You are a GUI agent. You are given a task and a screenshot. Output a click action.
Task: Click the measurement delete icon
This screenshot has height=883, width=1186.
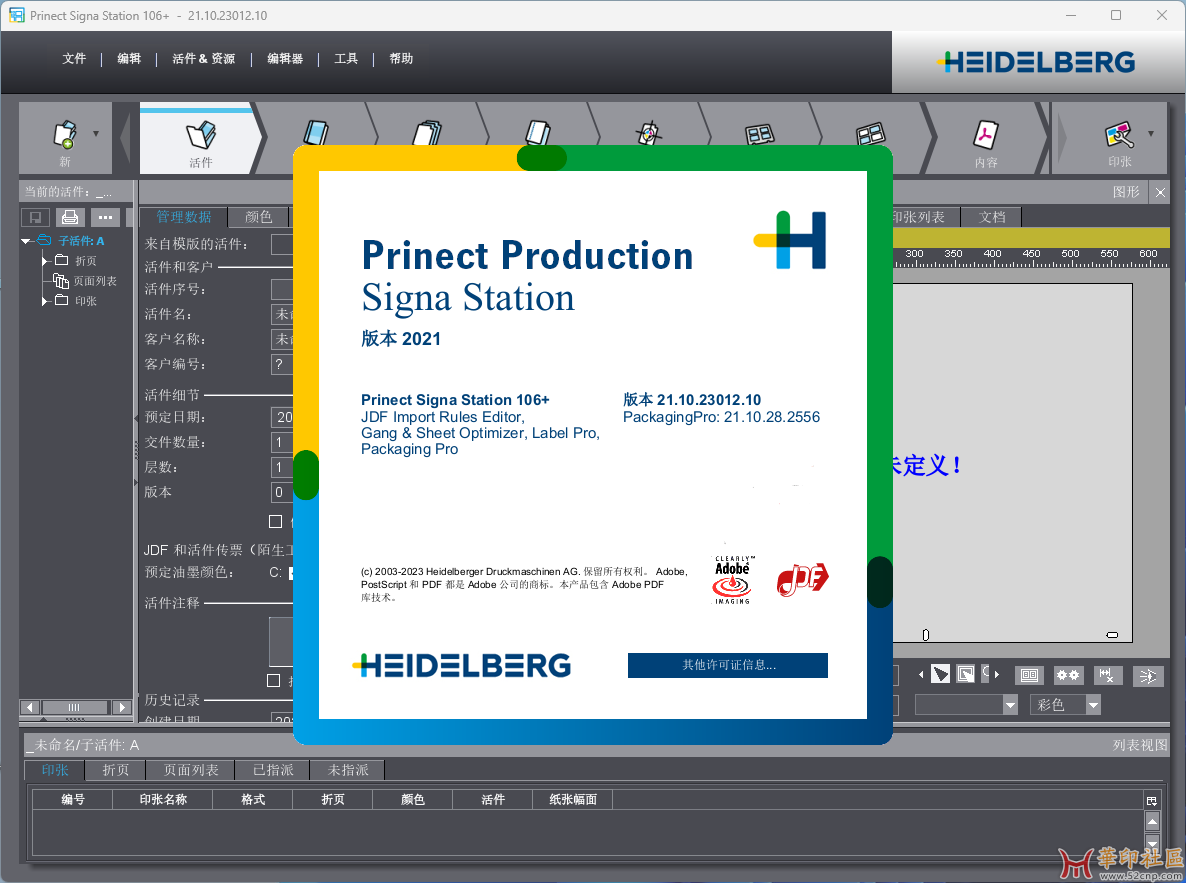pyautogui.click(x=1107, y=675)
